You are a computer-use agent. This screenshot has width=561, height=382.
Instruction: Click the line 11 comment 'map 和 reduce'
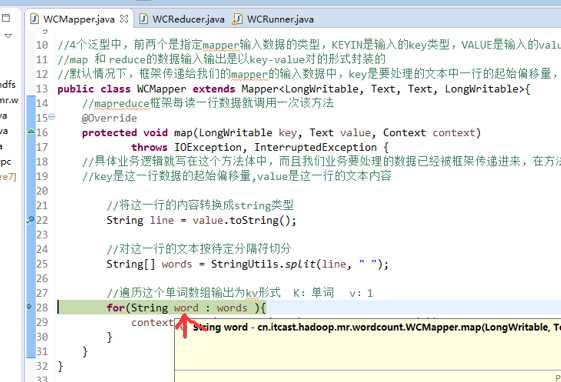point(221,59)
